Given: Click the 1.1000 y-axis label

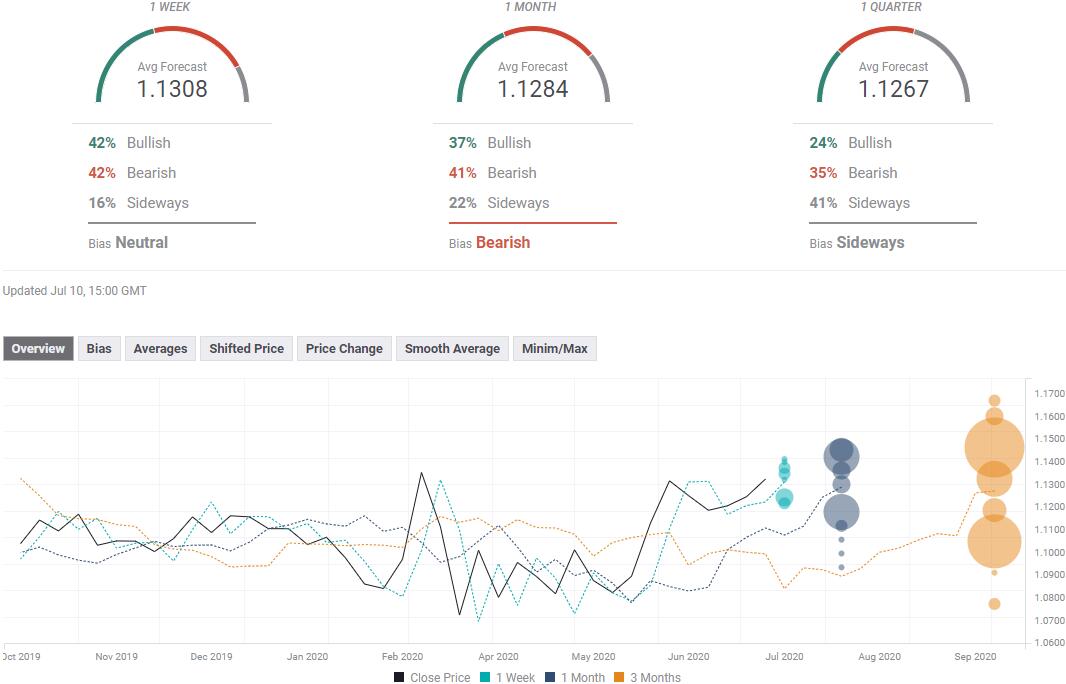Looking at the screenshot, I should tap(1050, 553).
